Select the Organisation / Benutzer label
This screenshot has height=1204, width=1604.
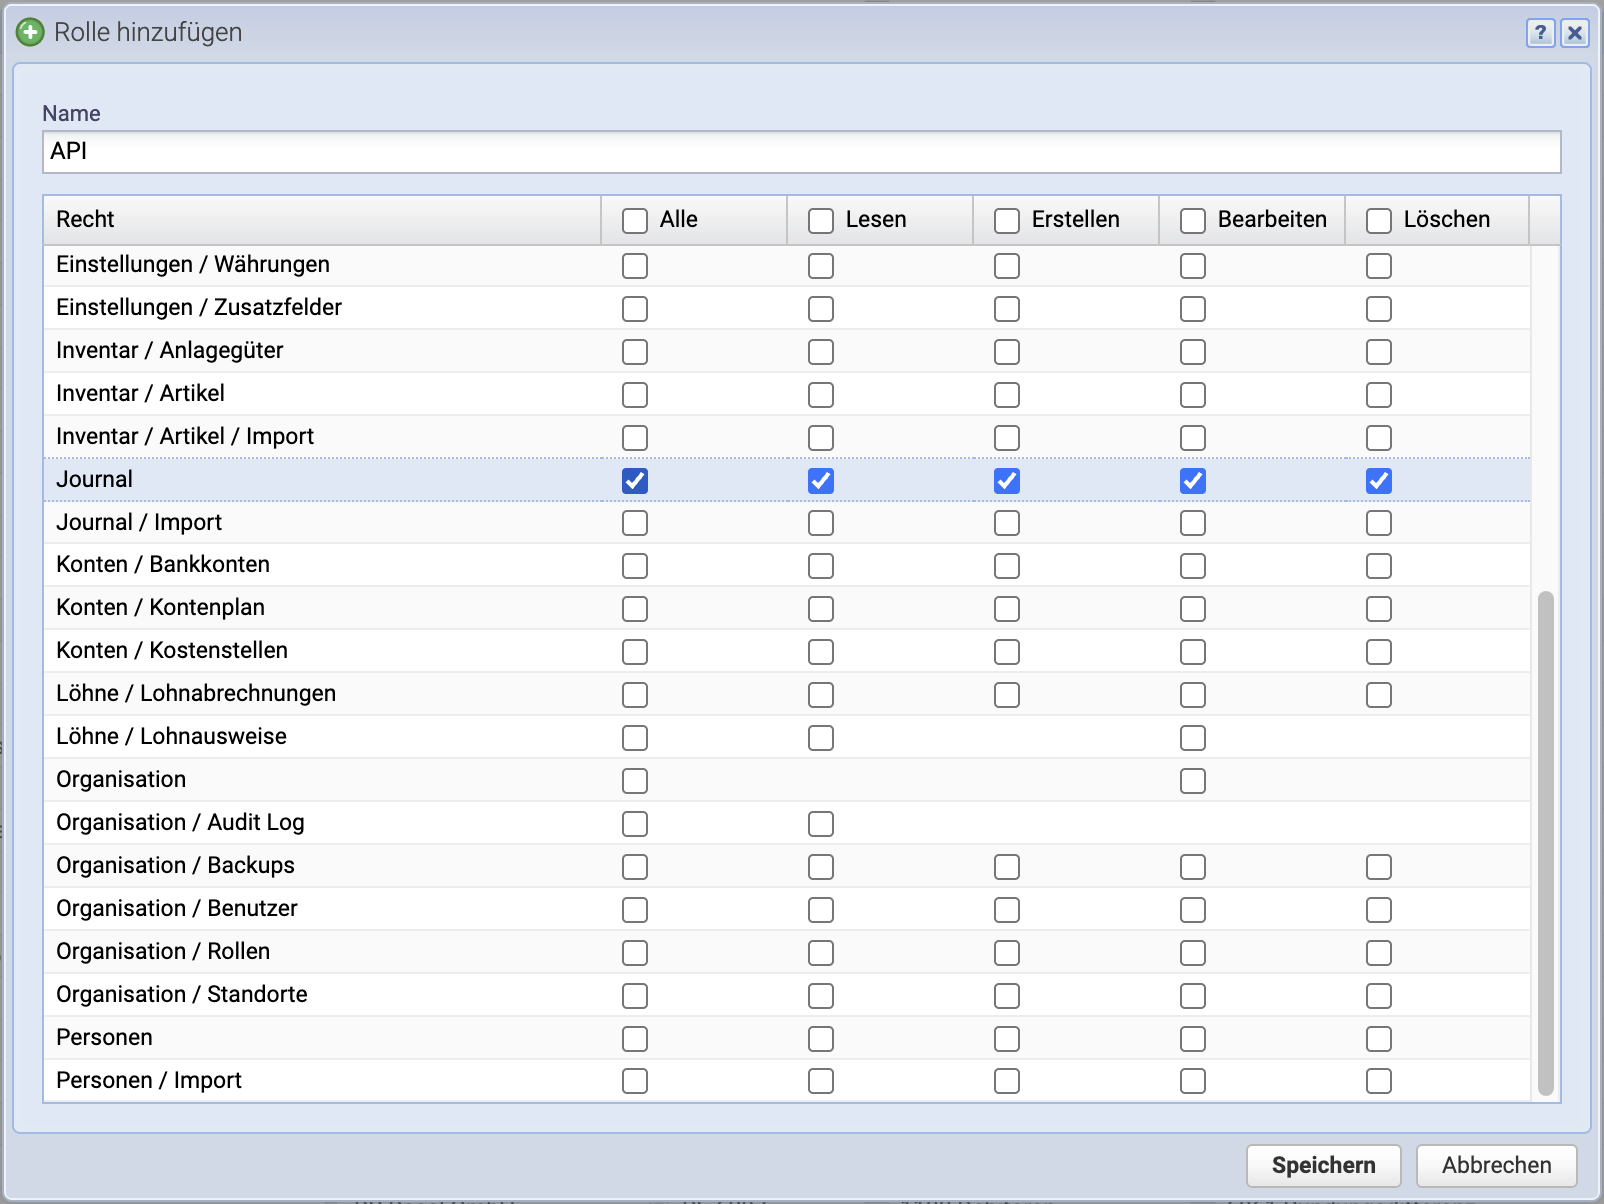click(x=177, y=908)
